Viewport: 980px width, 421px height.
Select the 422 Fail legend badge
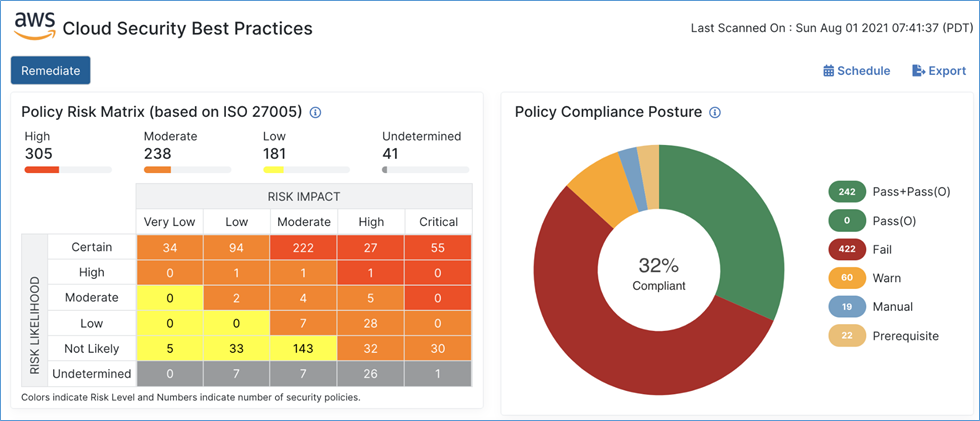point(847,249)
